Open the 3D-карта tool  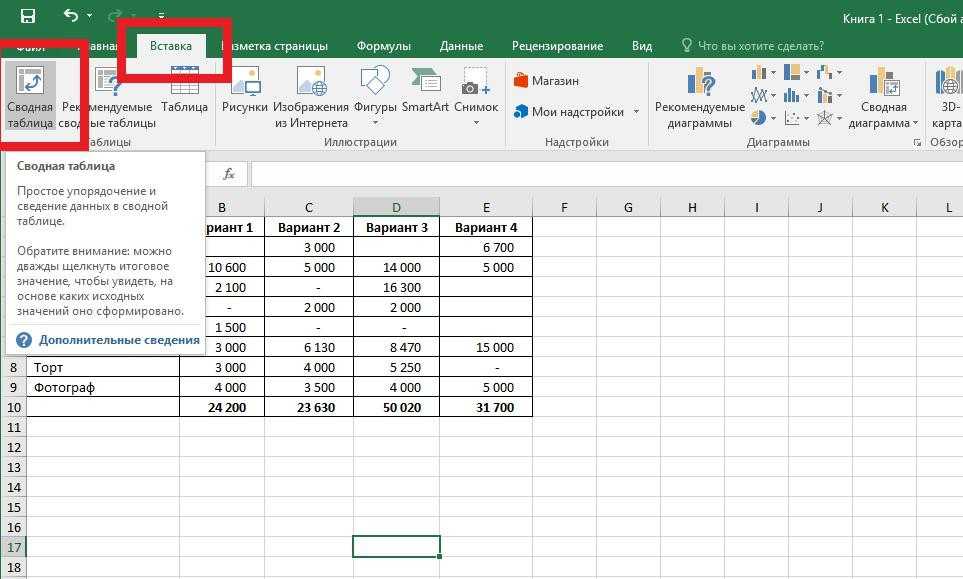click(948, 97)
